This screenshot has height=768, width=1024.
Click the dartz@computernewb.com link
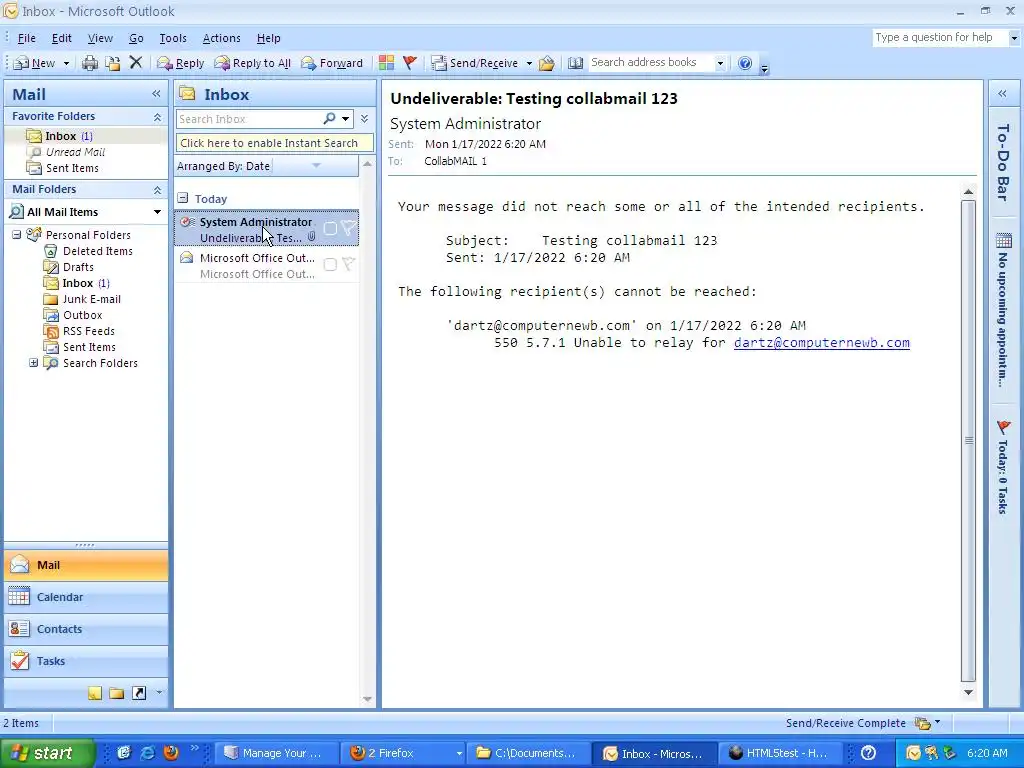coord(822,343)
